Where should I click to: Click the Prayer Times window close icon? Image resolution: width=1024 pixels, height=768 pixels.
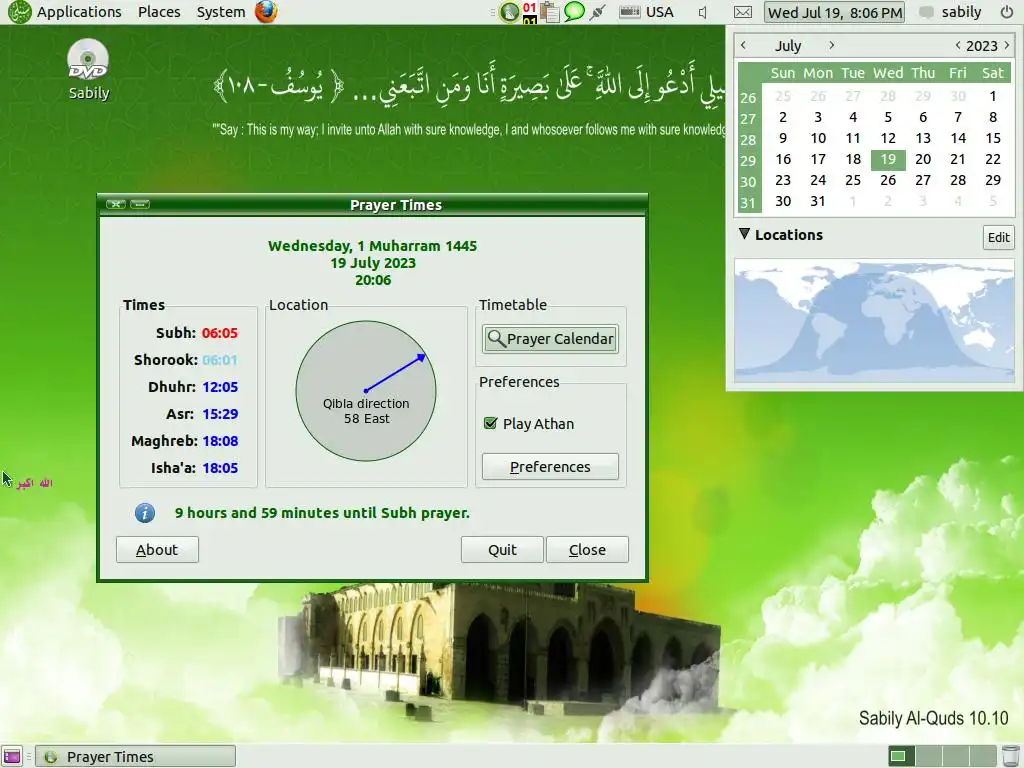(116, 204)
